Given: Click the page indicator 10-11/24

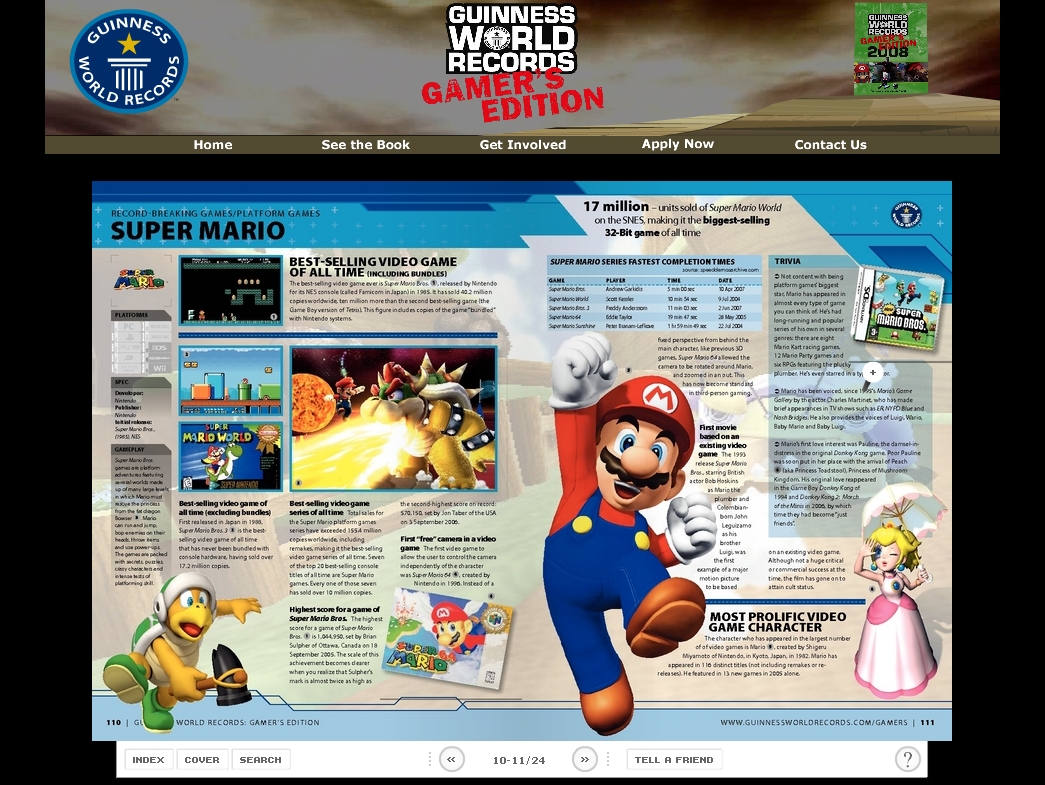Looking at the screenshot, I should 519,760.
